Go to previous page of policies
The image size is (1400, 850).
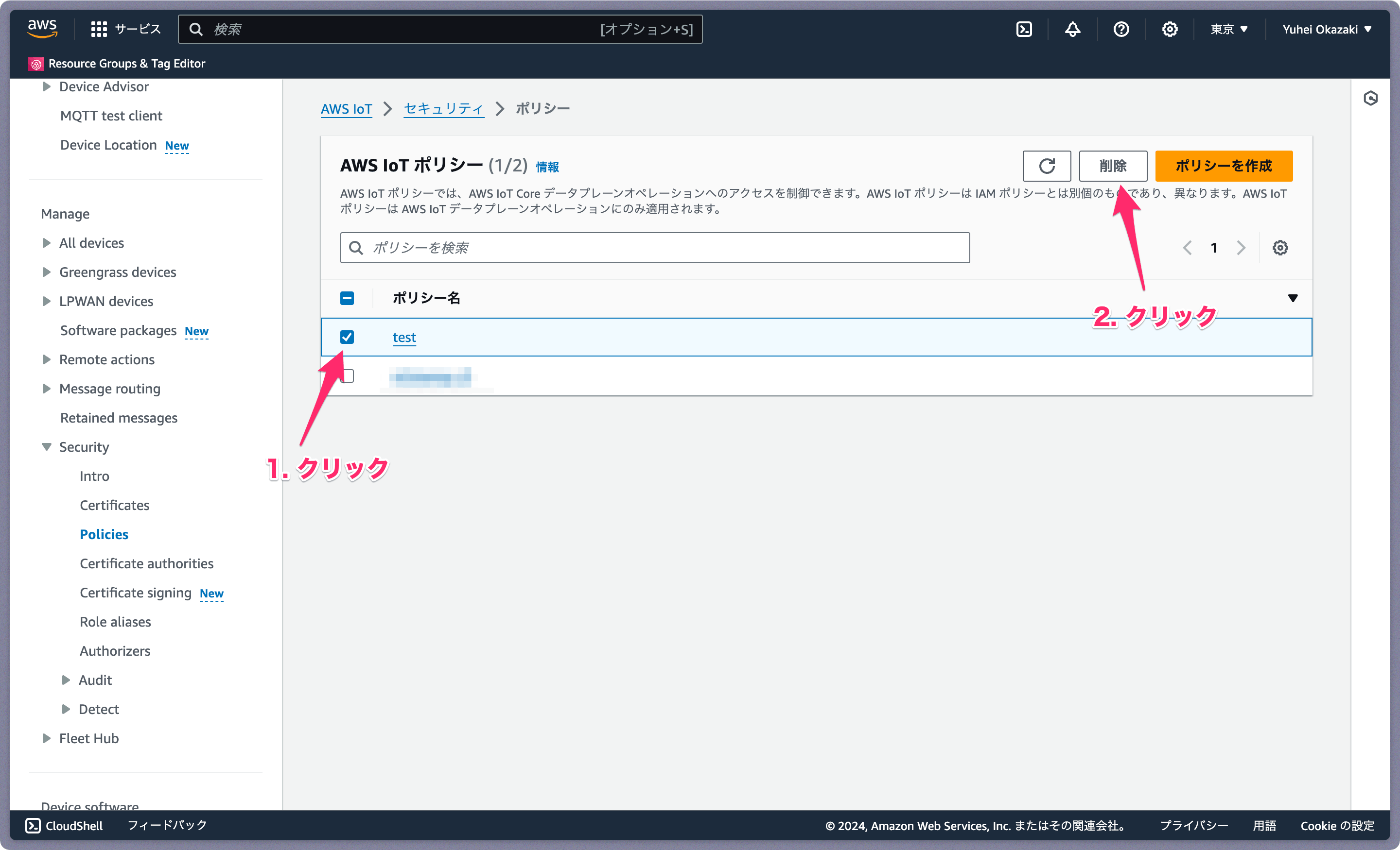(1187, 248)
